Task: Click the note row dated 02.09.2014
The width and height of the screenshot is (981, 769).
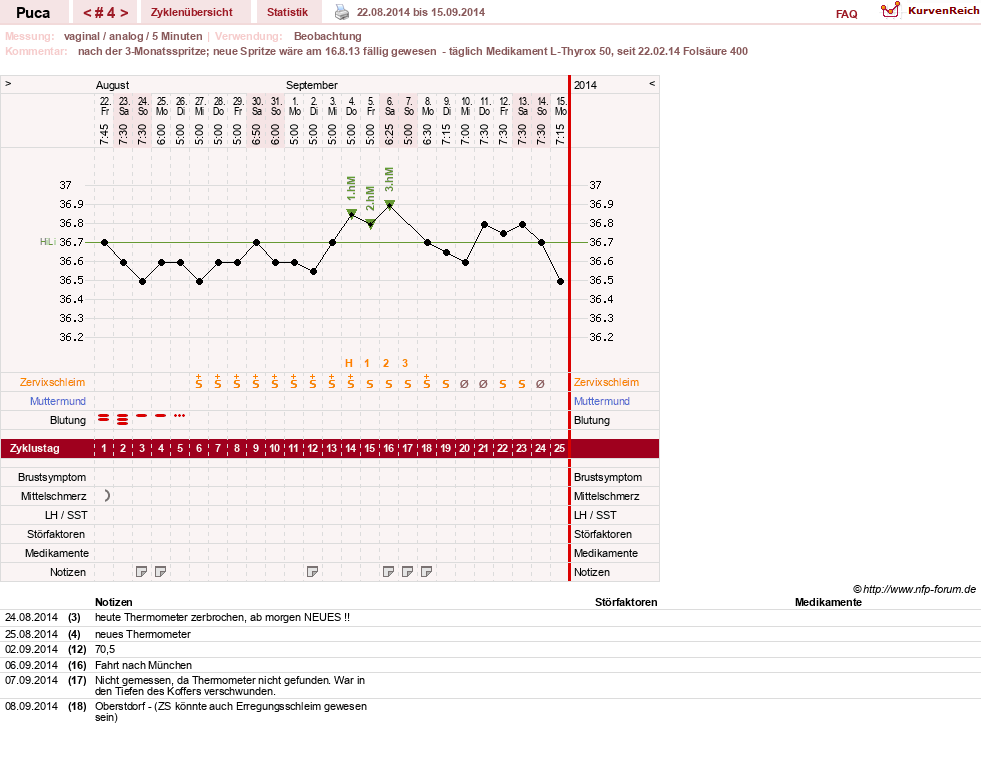Action: (x=490, y=649)
